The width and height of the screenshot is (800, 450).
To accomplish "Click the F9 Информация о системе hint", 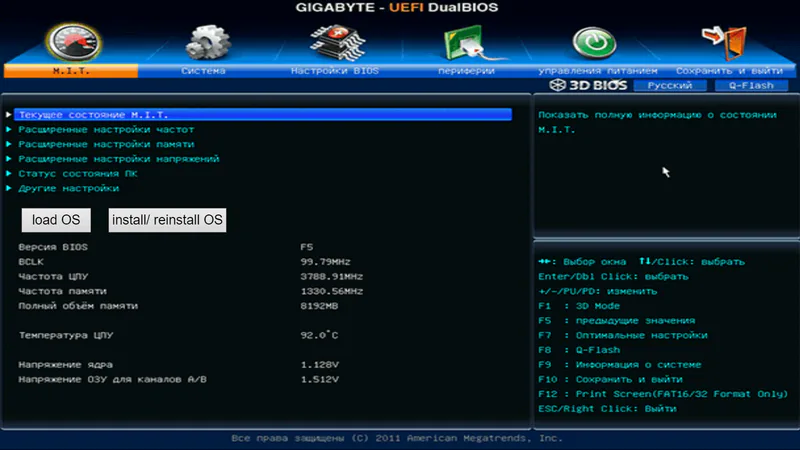I will [620, 365].
